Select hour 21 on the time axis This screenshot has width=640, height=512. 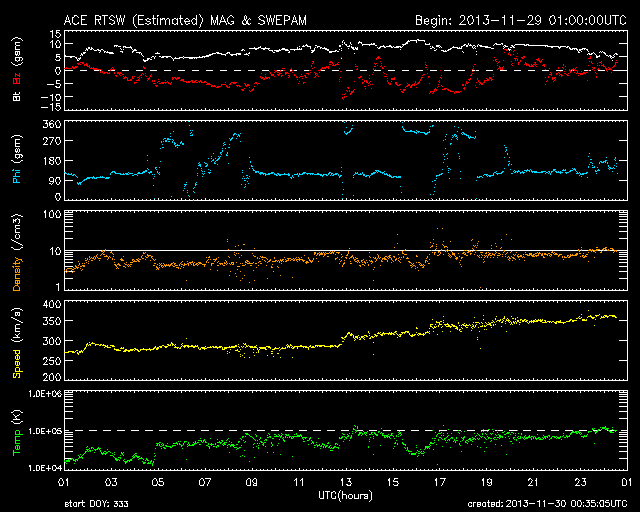pos(532,482)
